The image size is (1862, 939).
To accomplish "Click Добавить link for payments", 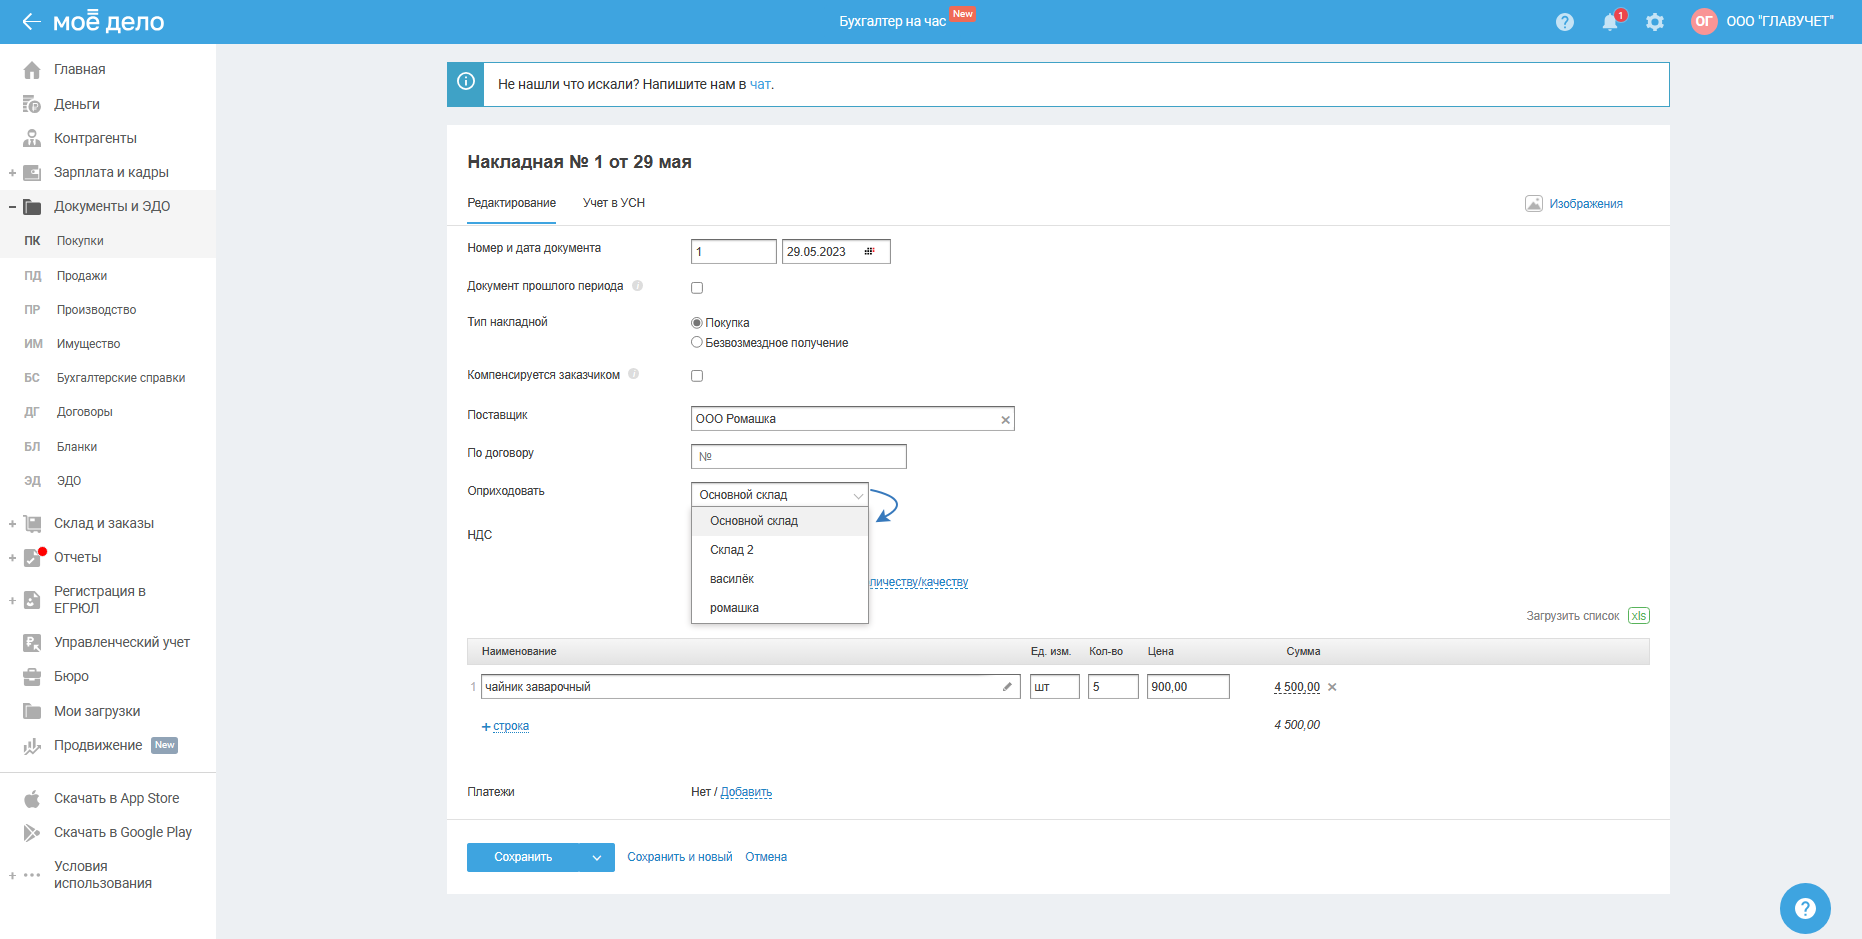I will [x=746, y=792].
